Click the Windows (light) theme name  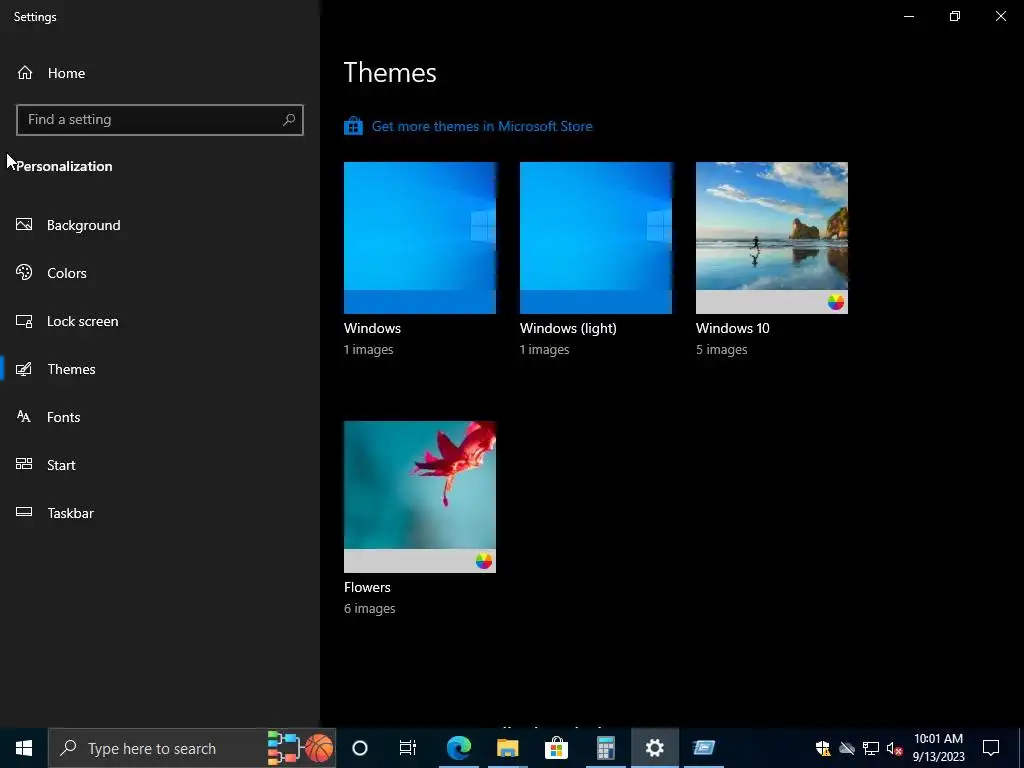point(568,328)
